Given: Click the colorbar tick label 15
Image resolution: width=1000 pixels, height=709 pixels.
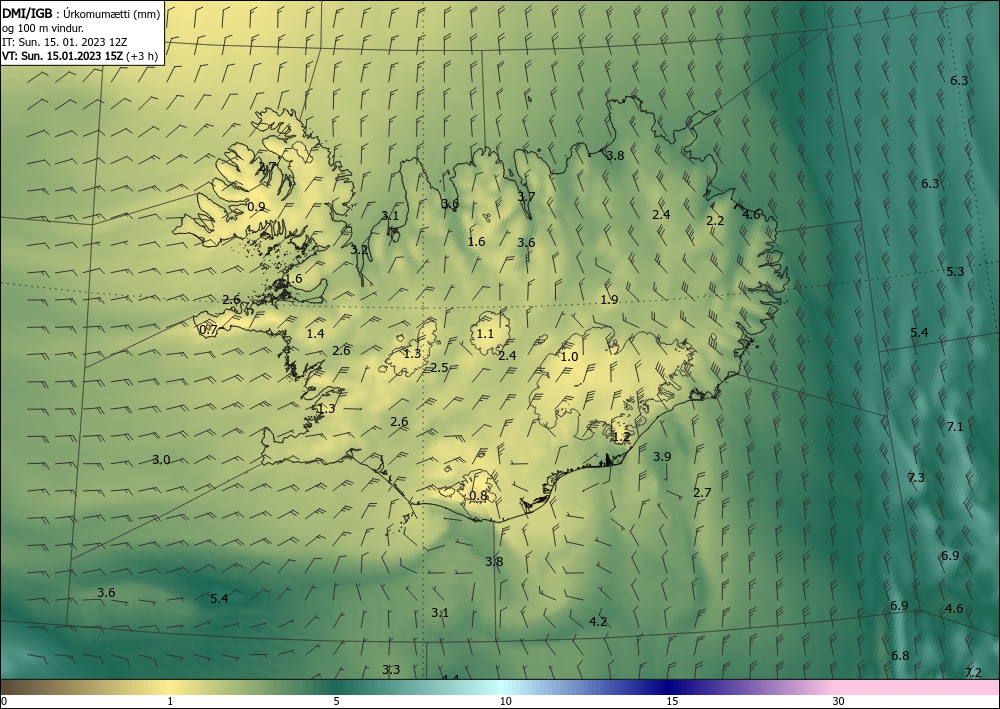Looking at the screenshot, I should coord(672,702).
